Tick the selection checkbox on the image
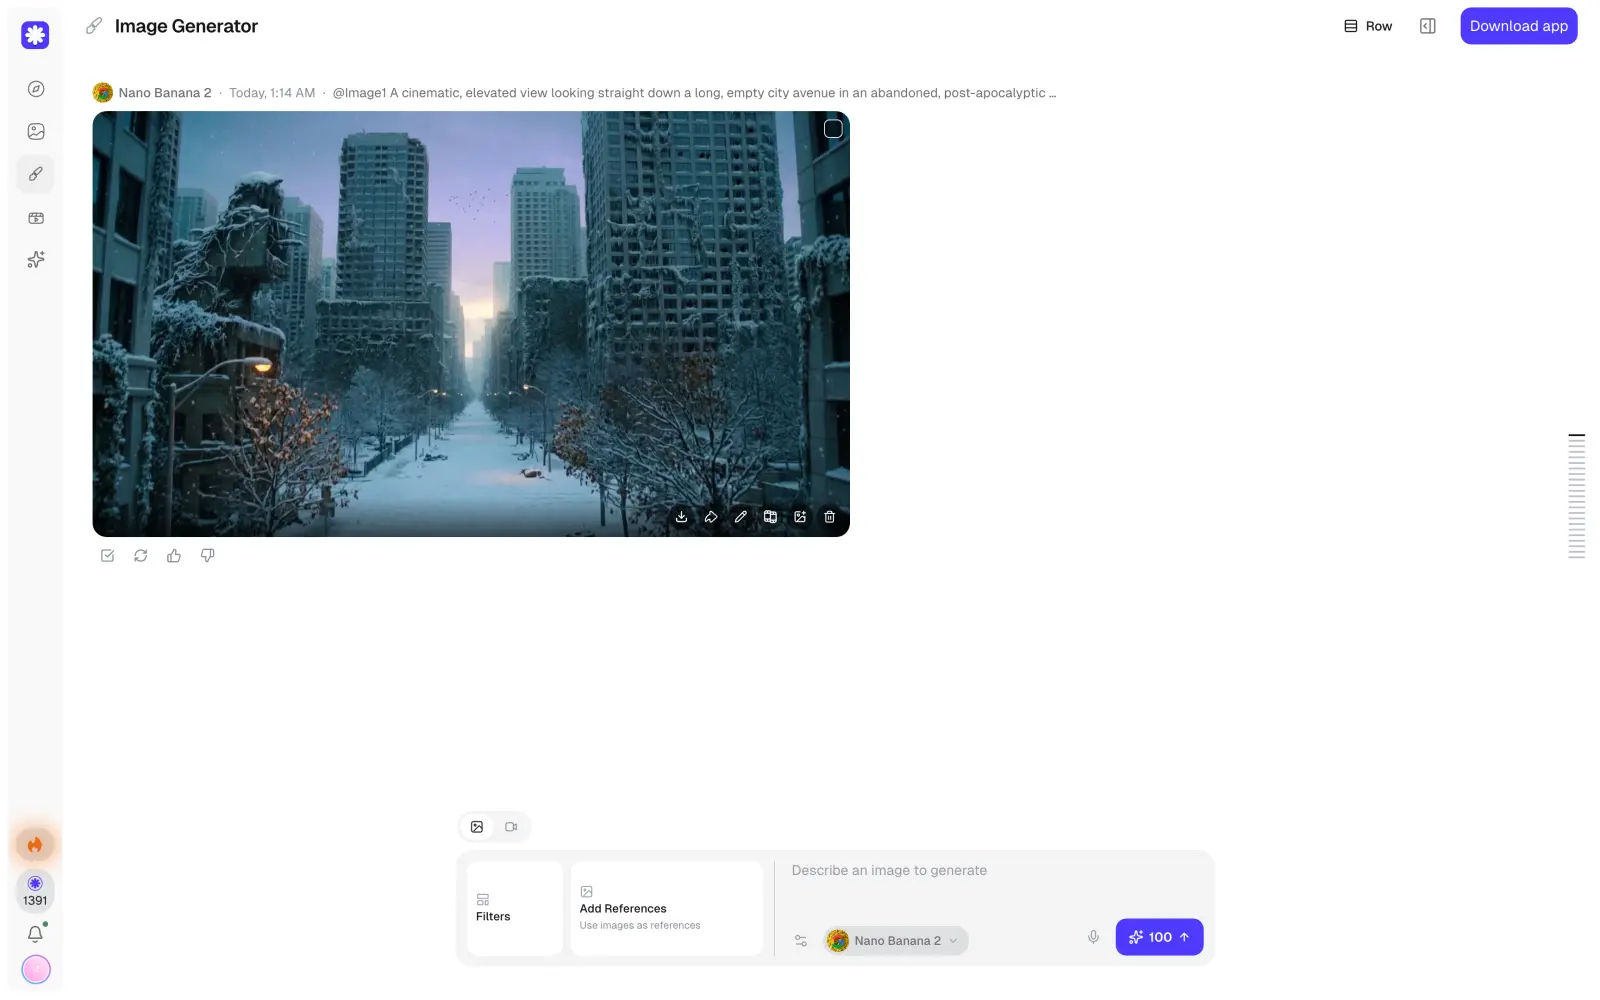Screen dimensions: 1600x1000 833,129
